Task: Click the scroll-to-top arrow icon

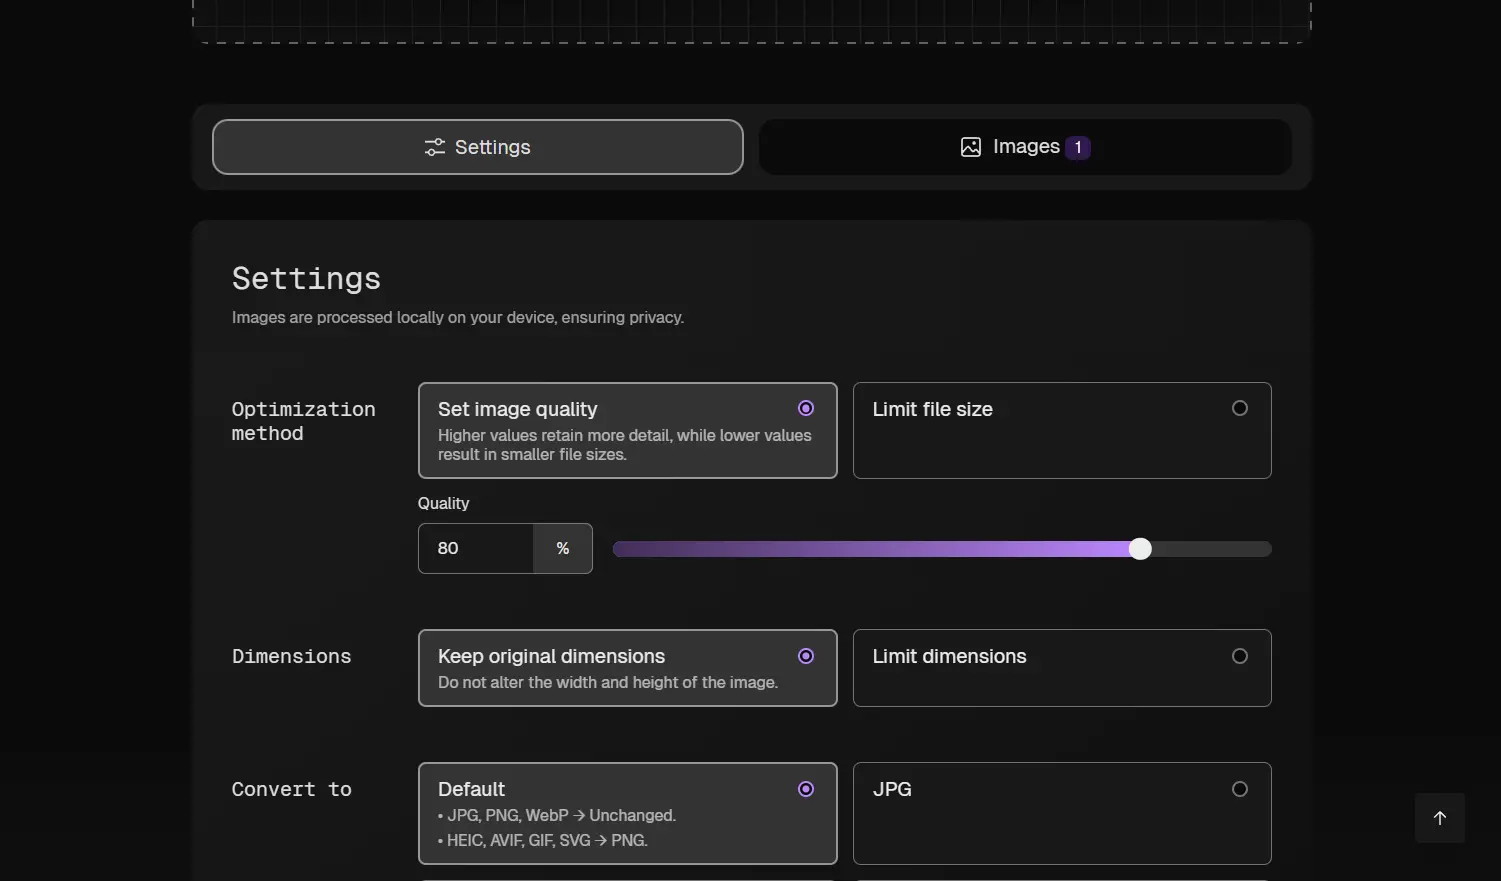Action: click(1439, 818)
